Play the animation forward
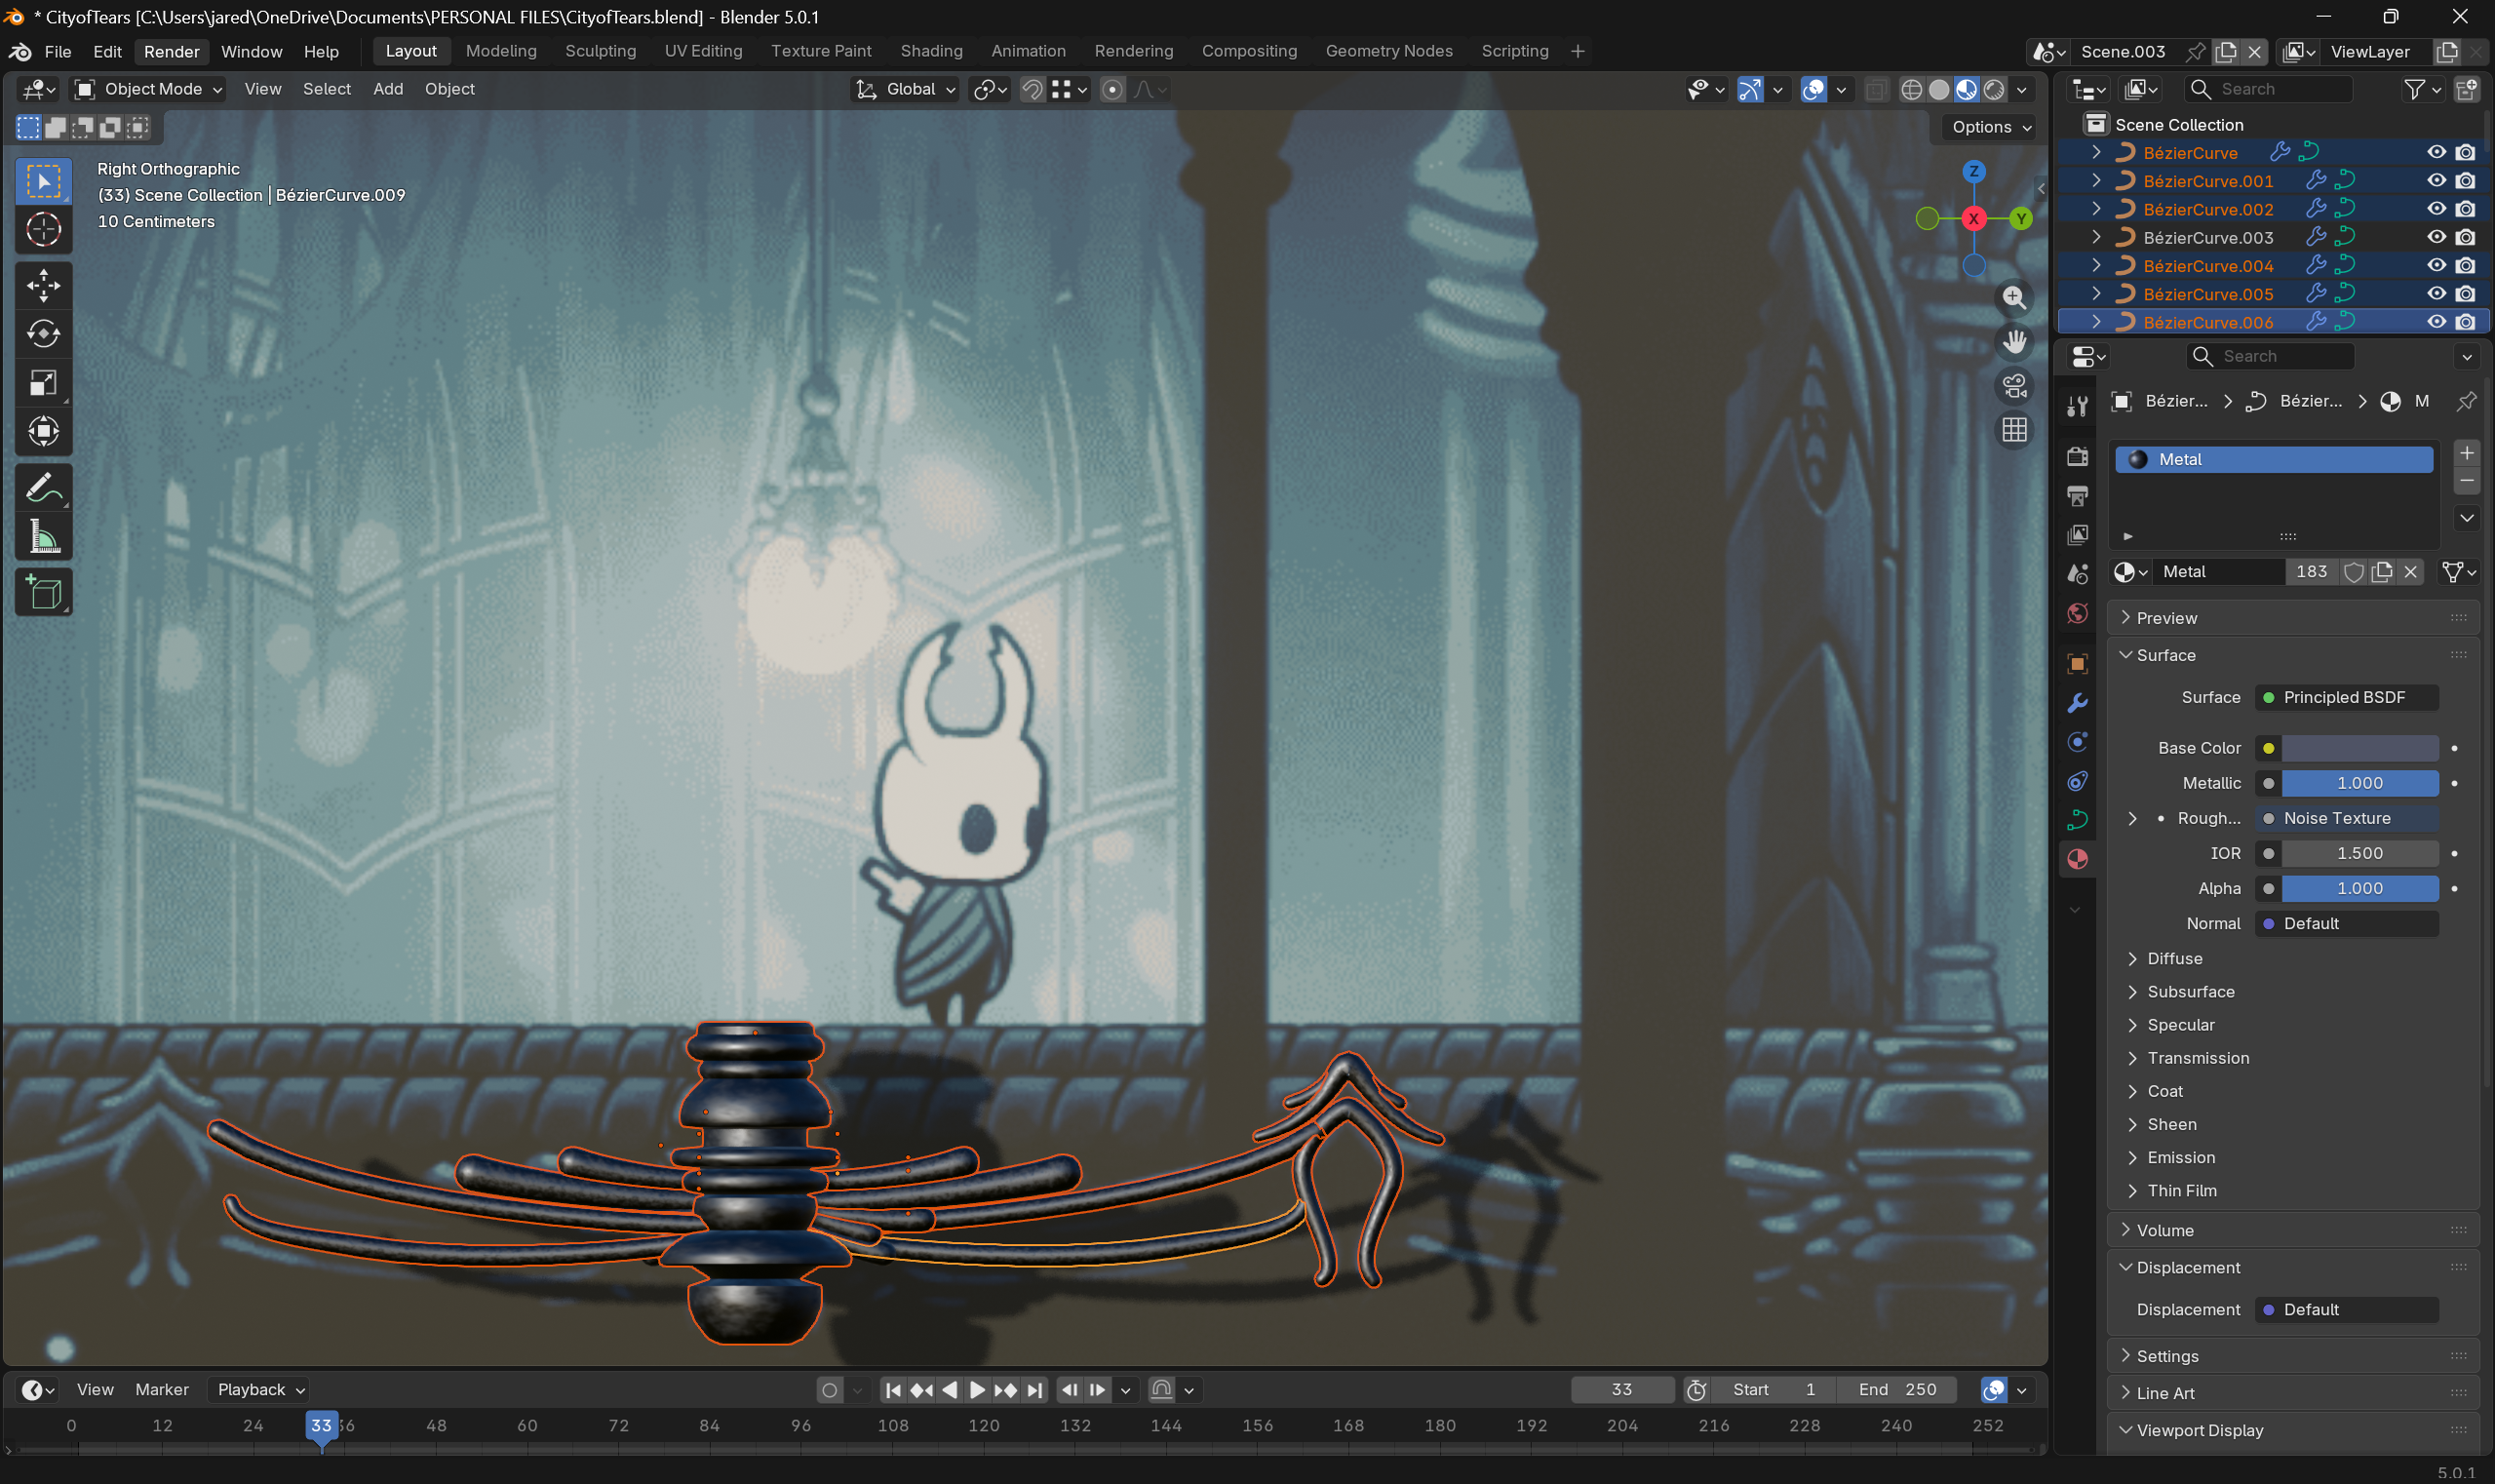The height and width of the screenshot is (1484, 2495). point(977,1390)
